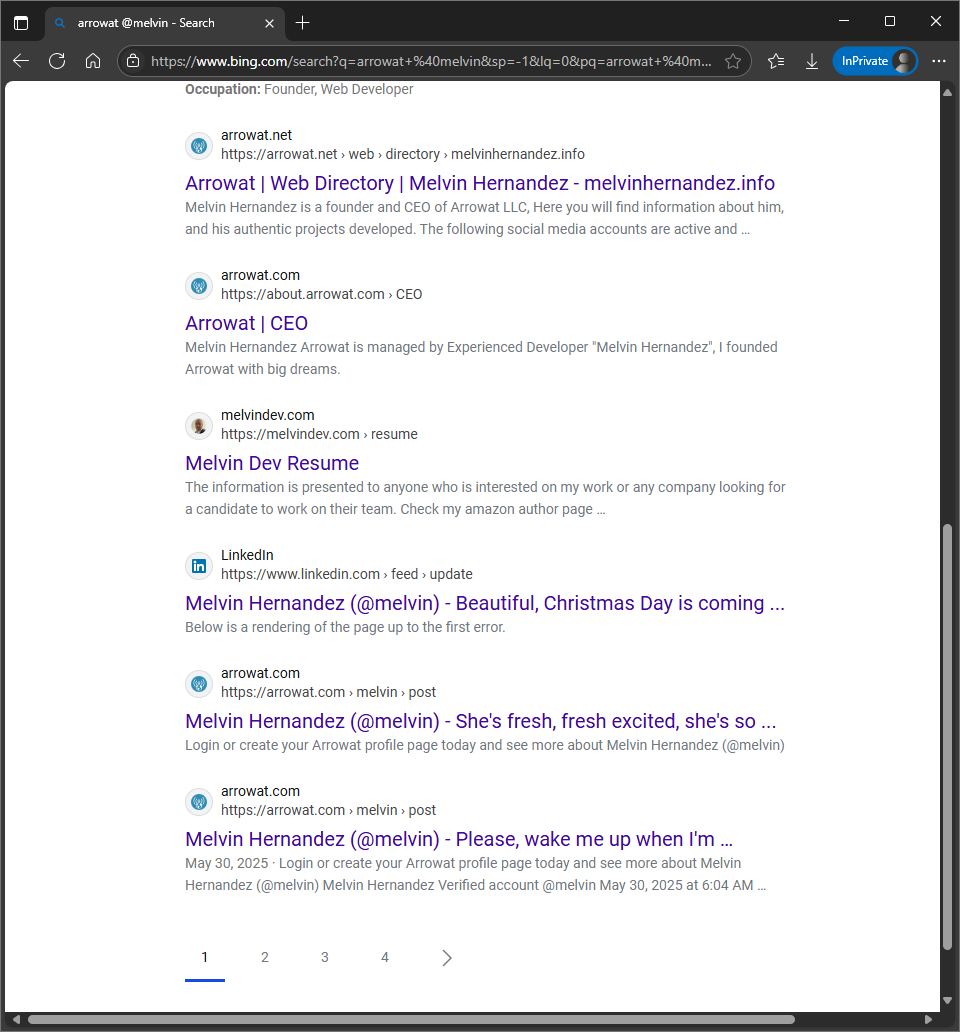Screen dimensions: 960x1032
Task: Click 'Melvin Hernandez is a founder and CEO' snippet
Action: point(484,218)
